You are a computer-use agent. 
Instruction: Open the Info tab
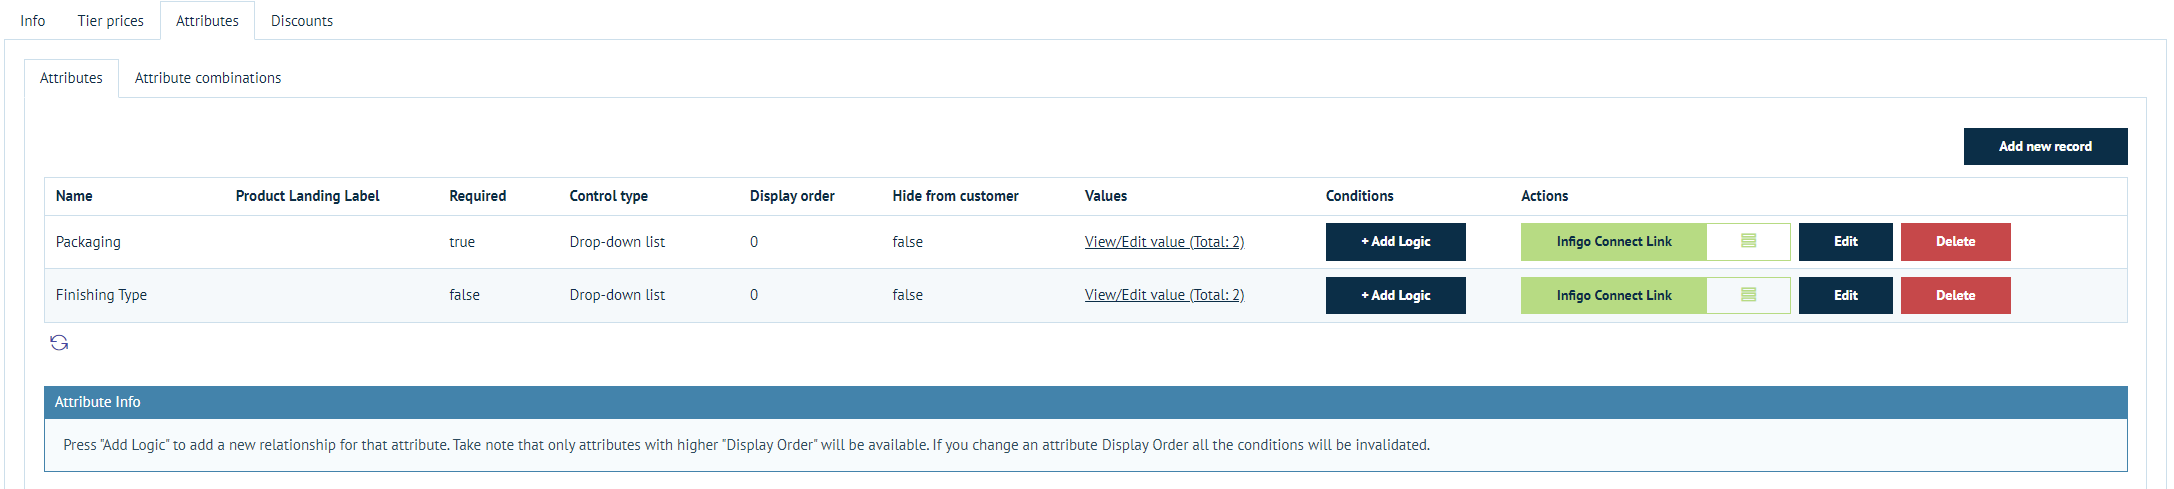[x=33, y=21]
